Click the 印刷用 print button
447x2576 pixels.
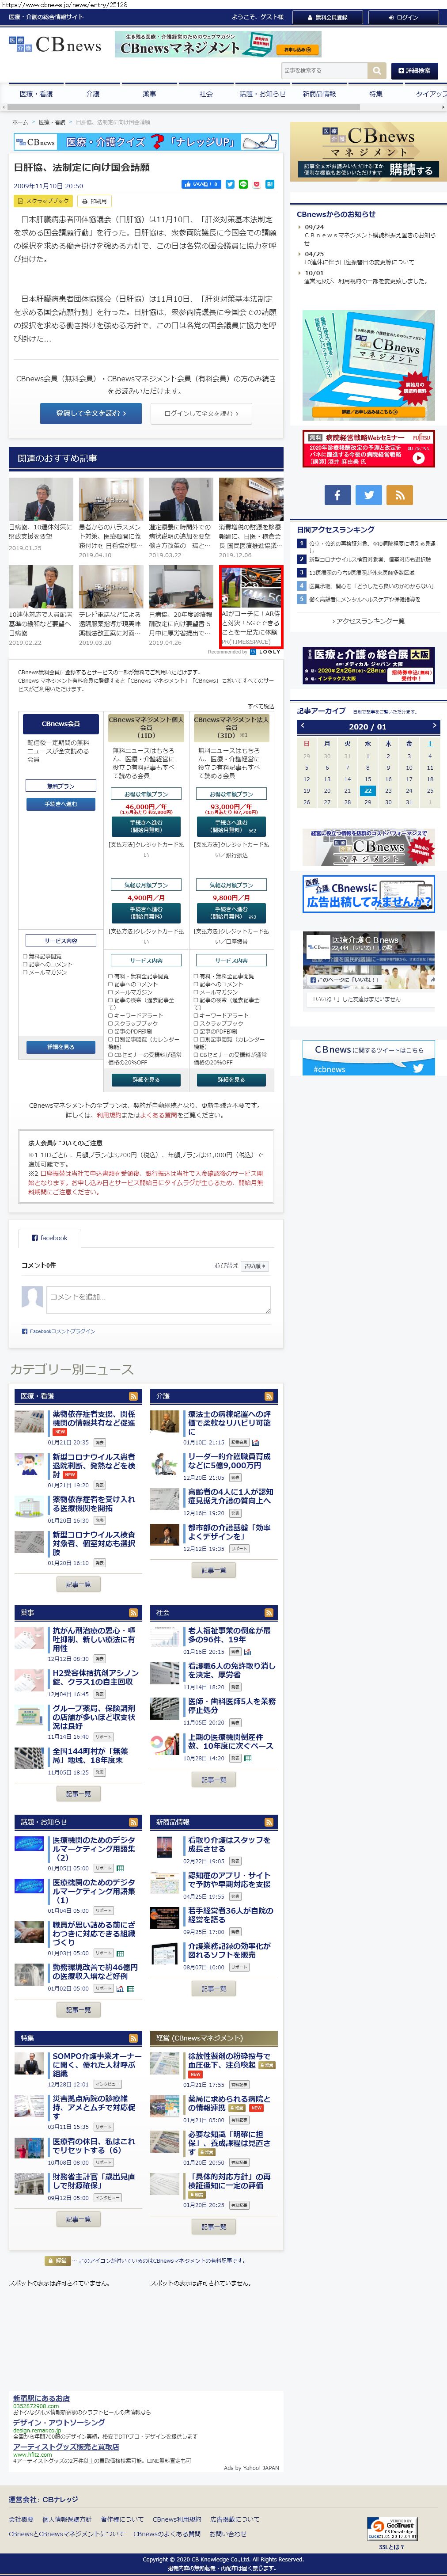[94, 201]
